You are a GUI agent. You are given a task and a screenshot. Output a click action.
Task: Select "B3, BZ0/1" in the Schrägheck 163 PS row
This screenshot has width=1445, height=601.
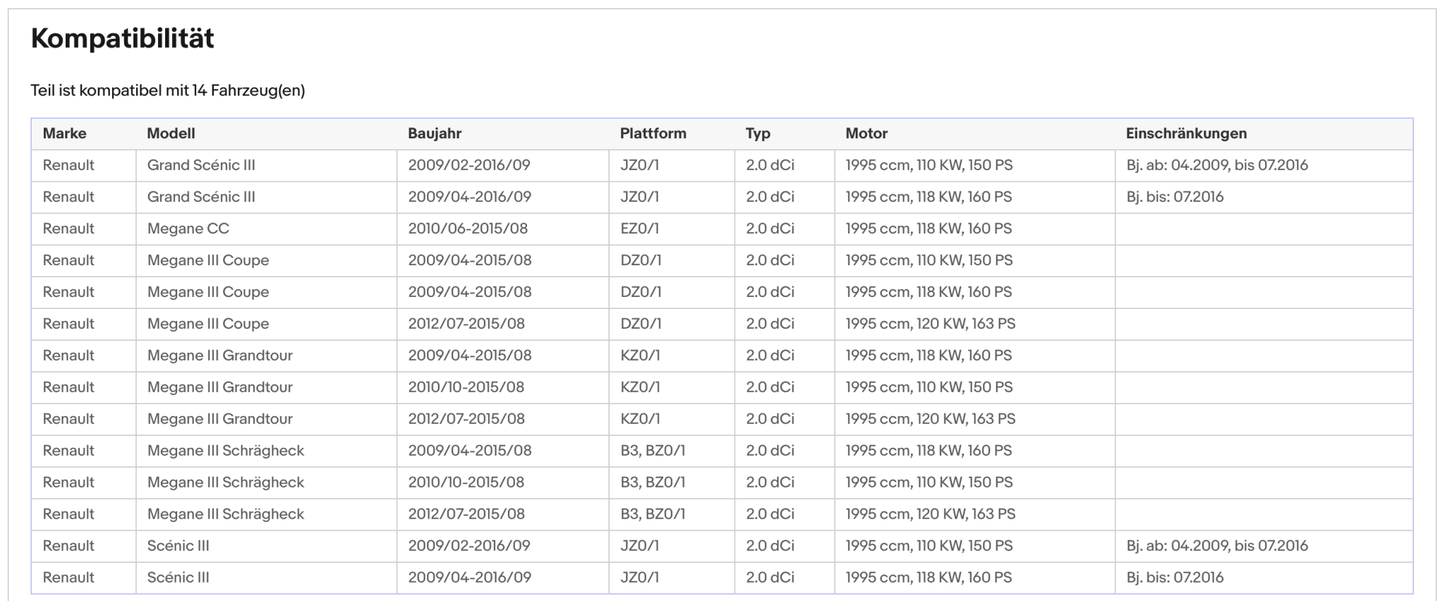coord(653,514)
